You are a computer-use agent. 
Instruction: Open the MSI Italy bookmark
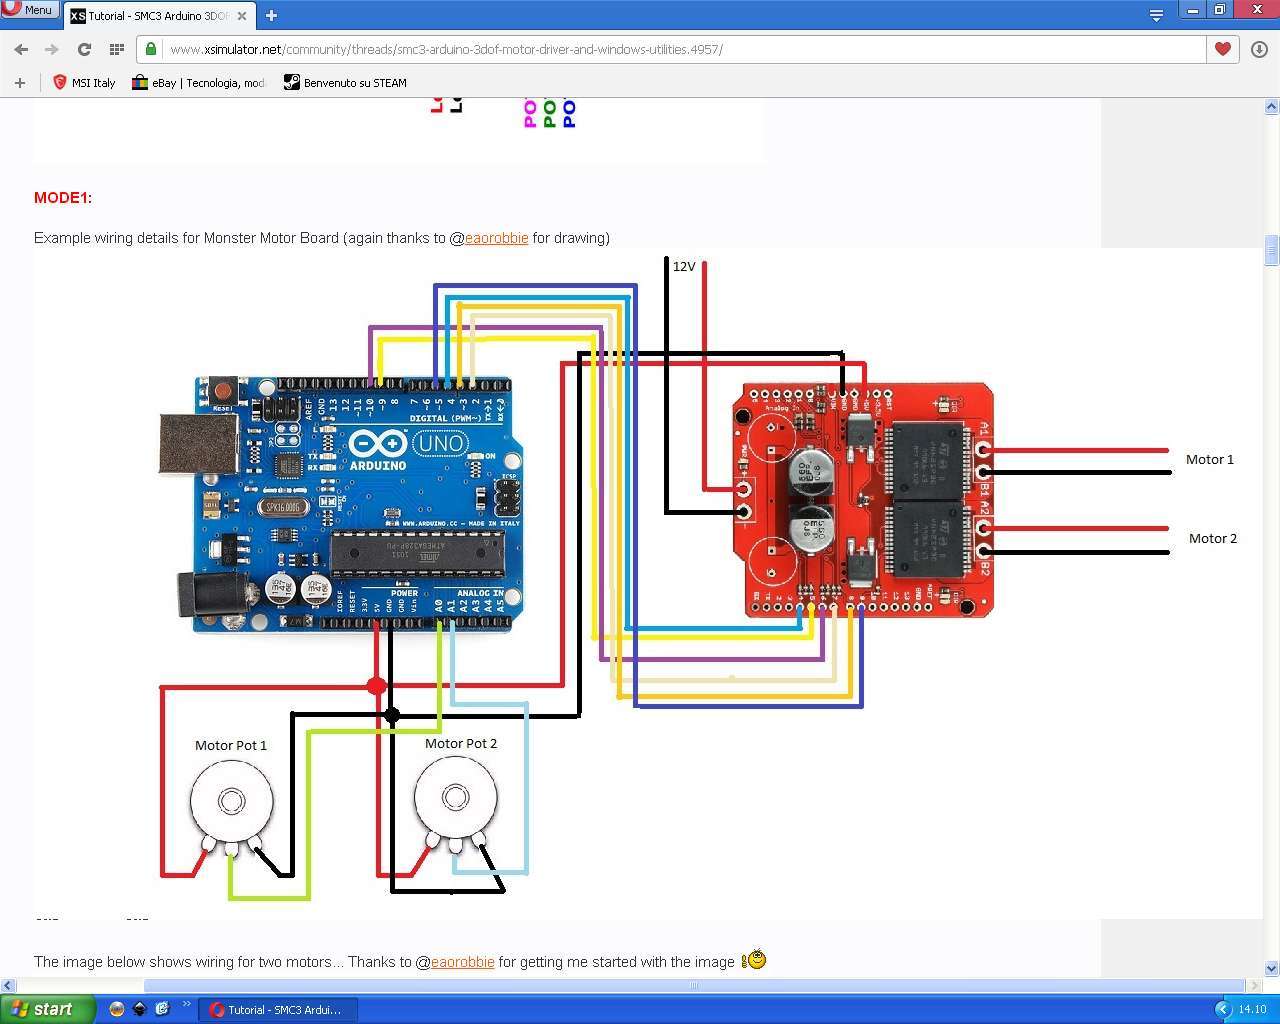point(84,83)
